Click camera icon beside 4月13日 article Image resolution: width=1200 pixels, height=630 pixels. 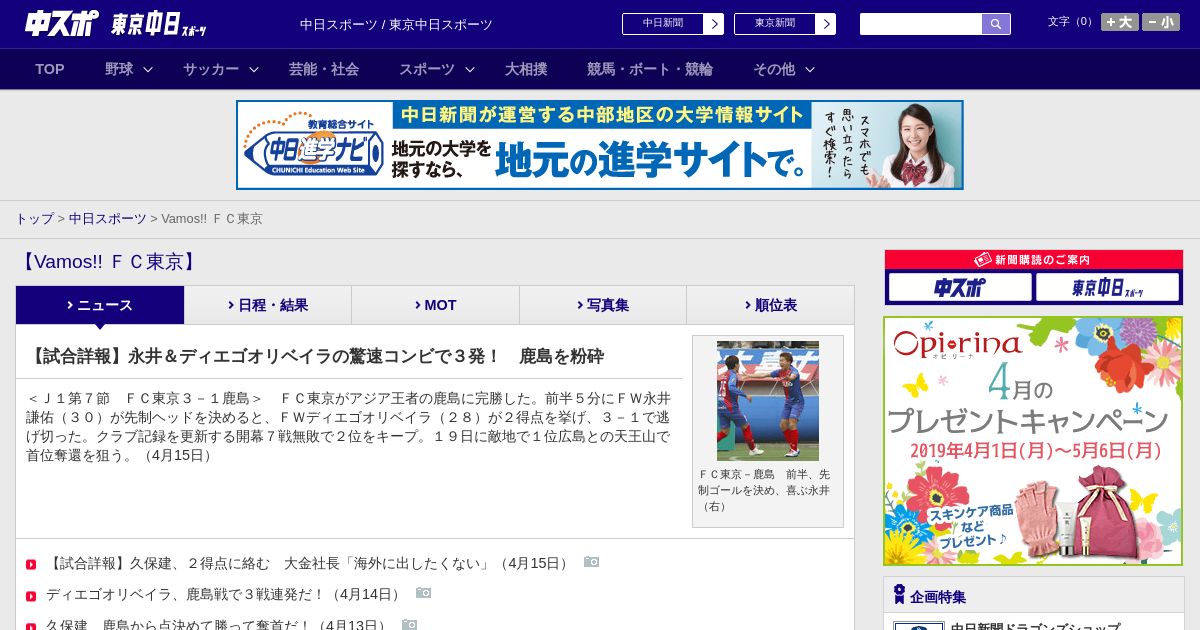tap(409, 624)
